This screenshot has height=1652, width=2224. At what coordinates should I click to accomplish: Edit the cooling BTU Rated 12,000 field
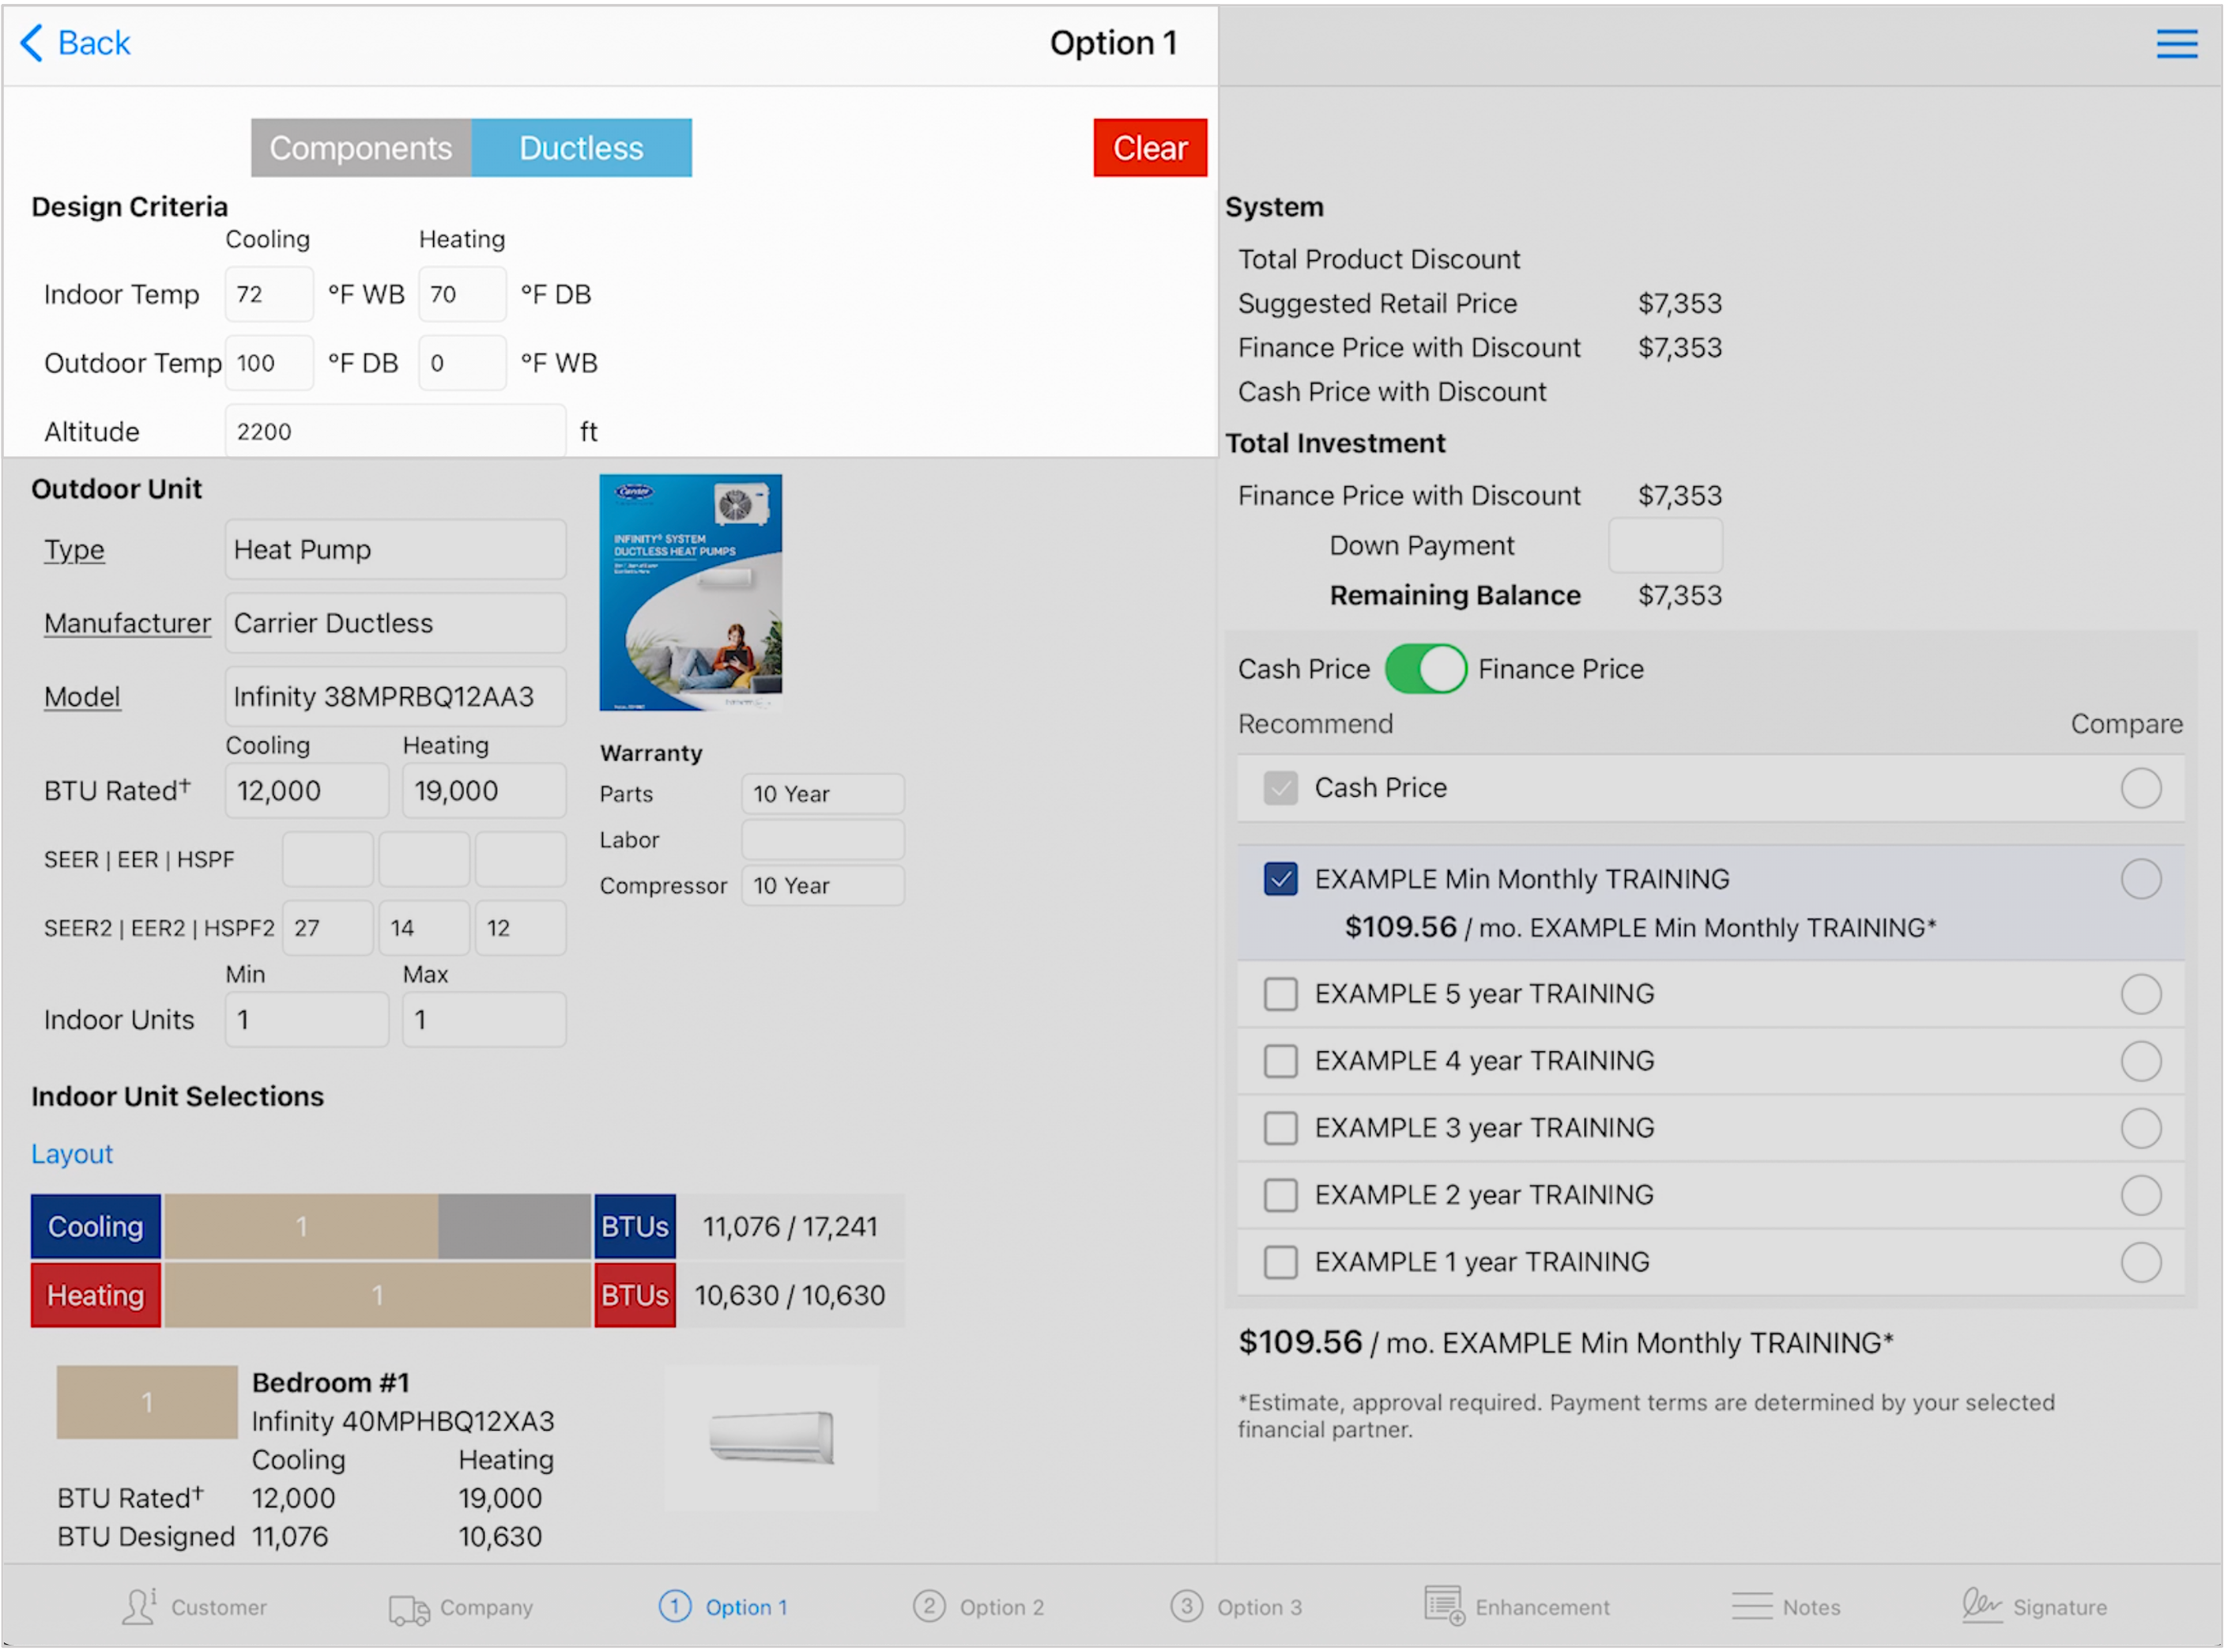point(307,791)
